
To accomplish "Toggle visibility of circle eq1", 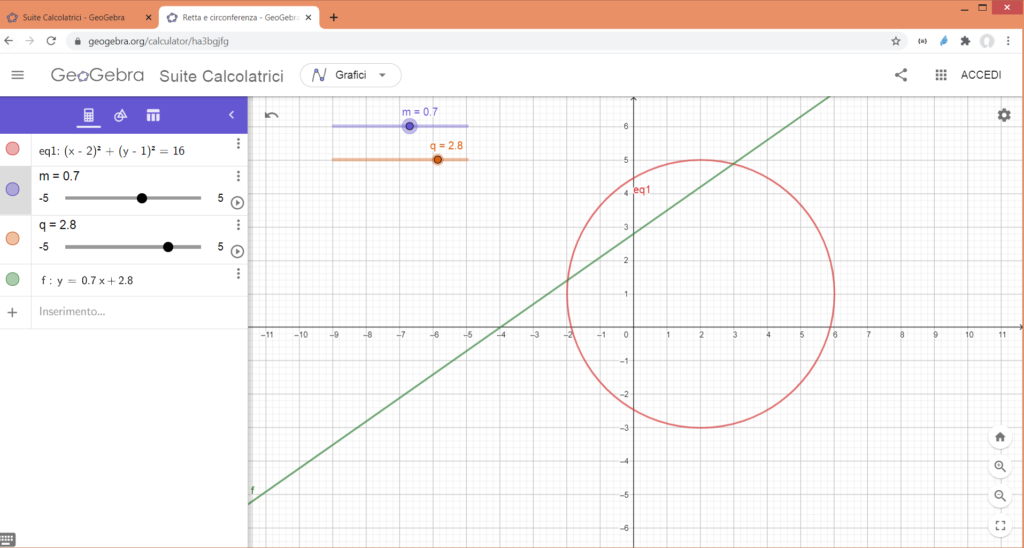I will point(12,149).
